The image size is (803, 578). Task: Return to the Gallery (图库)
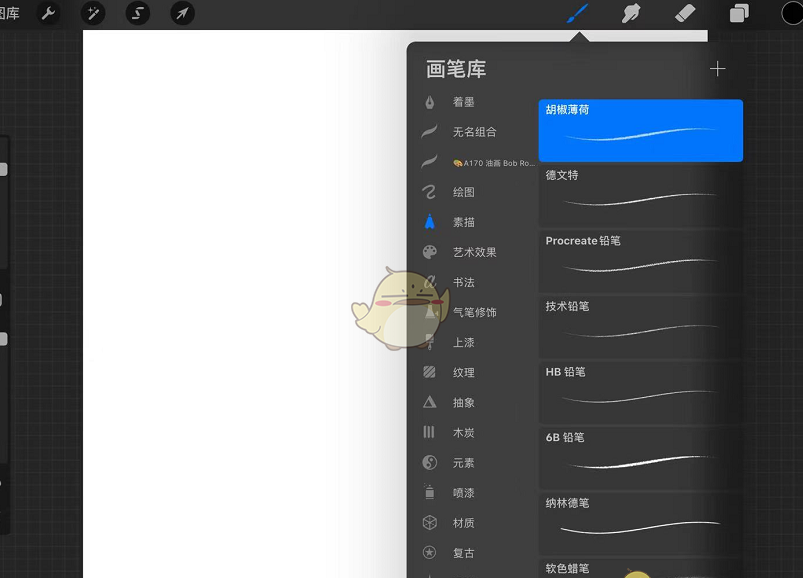click(x=9, y=13)
